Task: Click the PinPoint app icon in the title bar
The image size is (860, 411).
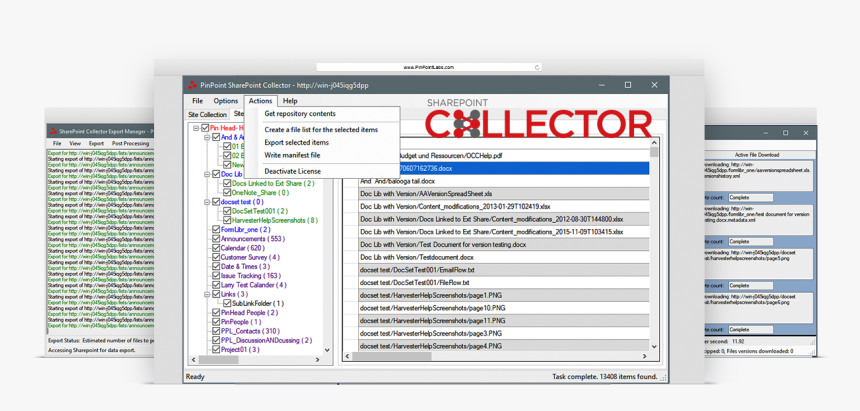Action: 192,85
